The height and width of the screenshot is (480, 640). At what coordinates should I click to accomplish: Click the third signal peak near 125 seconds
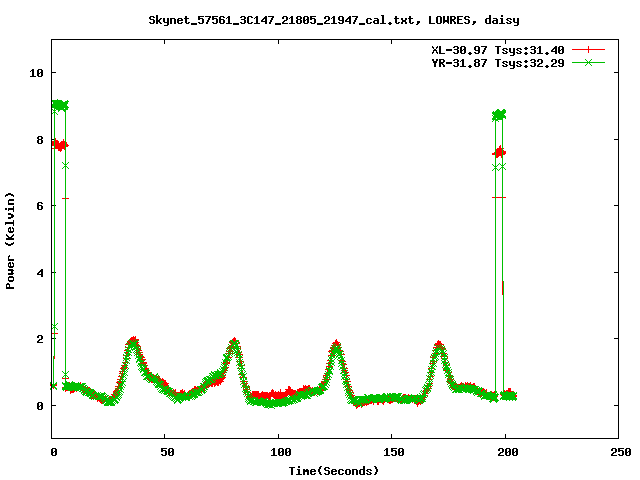[x=336, y=345]
